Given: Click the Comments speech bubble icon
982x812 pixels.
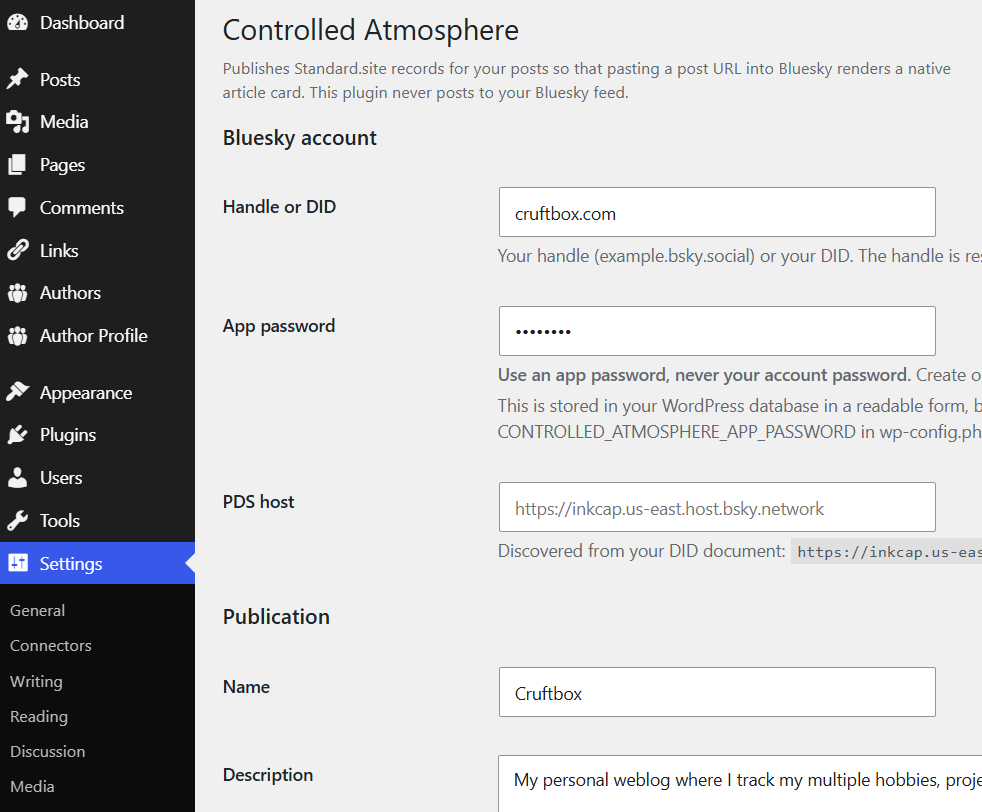Looking at the screenshot, I should click(18, 208).
